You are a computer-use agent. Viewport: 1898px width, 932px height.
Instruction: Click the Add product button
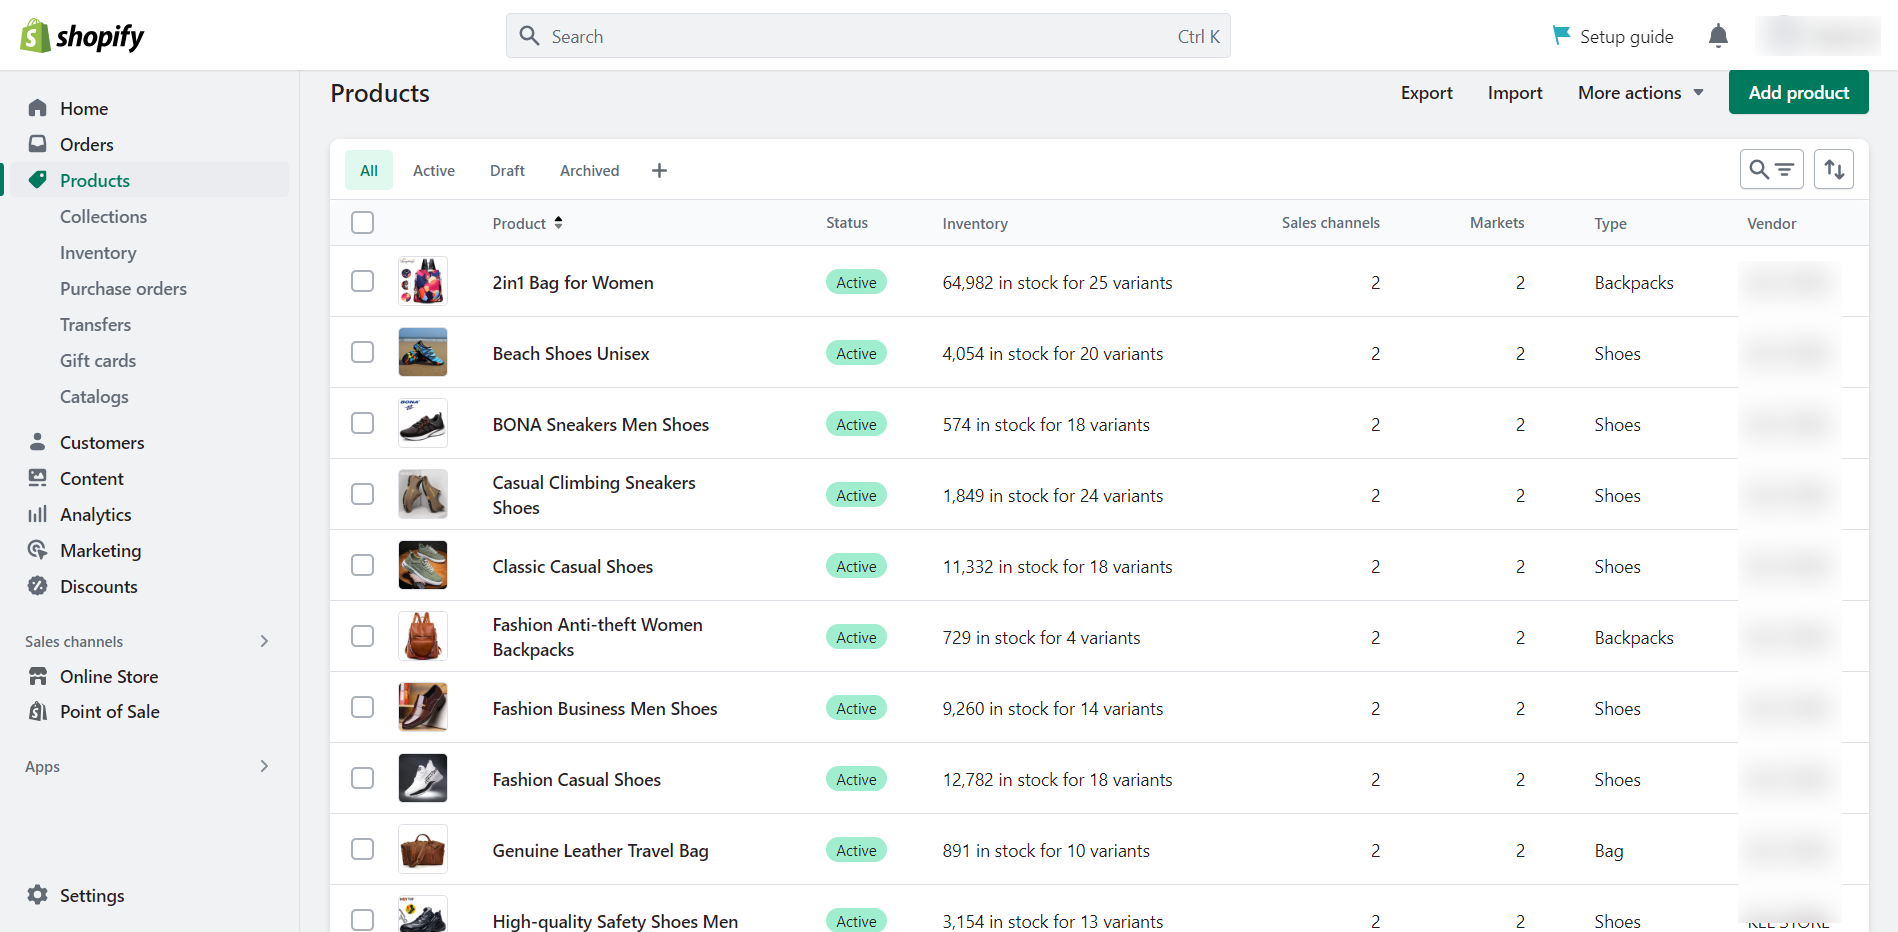(1798, 93)
